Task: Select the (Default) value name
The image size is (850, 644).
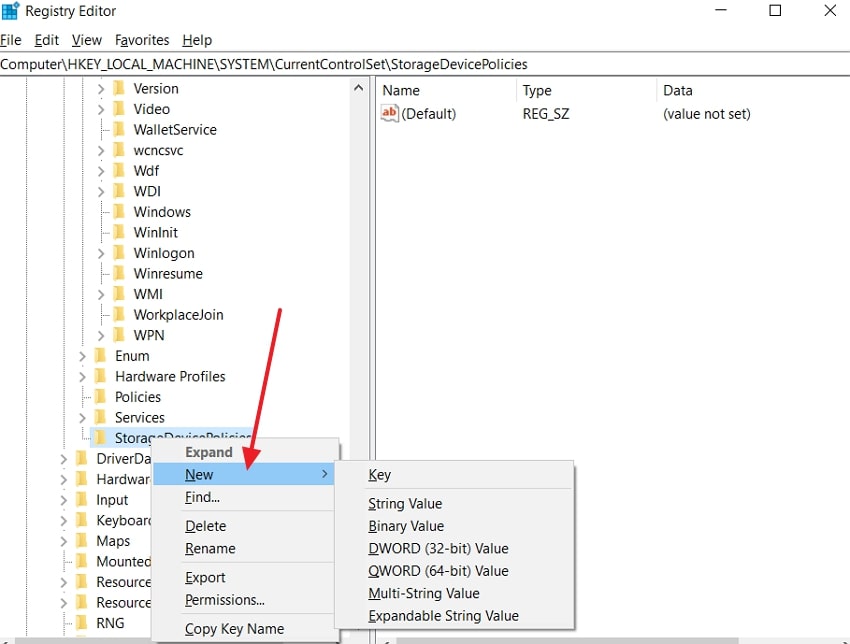Action: click(429, 114)
